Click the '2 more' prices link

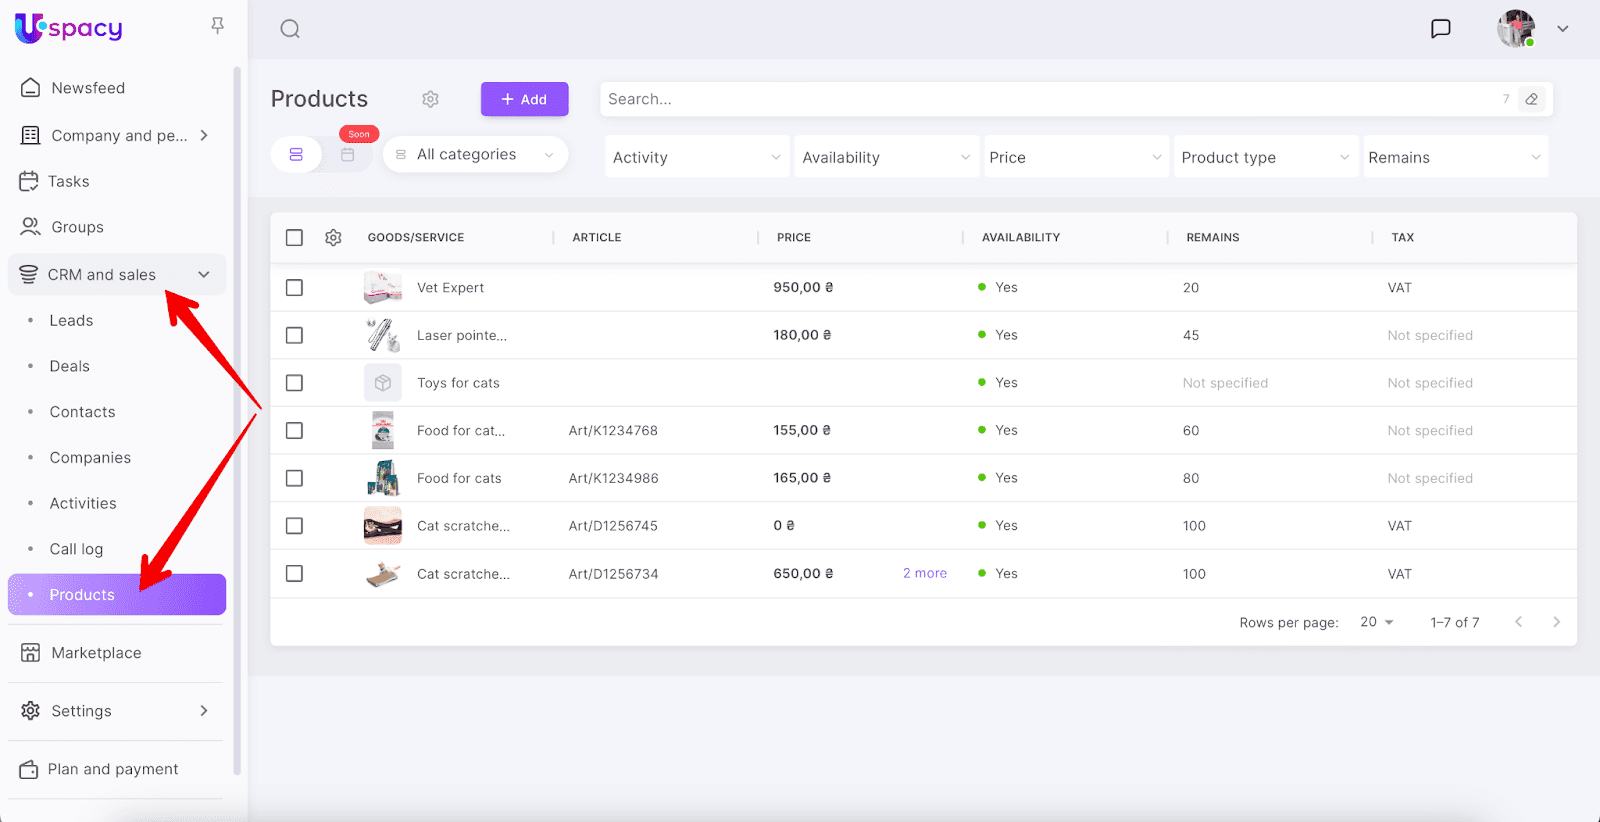924,573
